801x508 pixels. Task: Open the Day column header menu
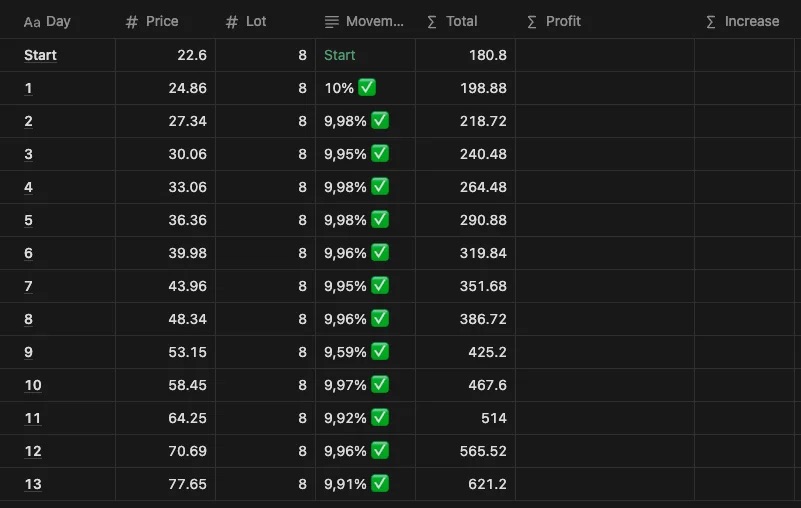click(x=58, y=21)
